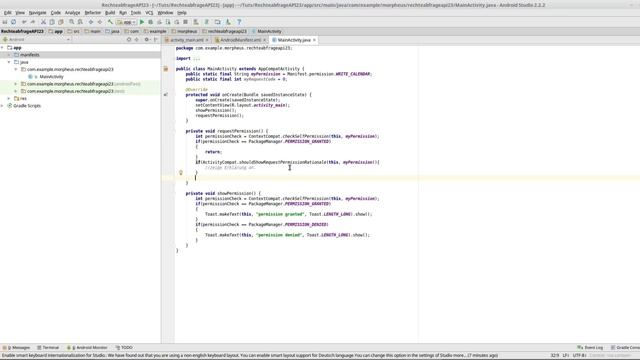
Task: Click Sync Project with Gradle Files icon
Action: (x=207, y=22)
